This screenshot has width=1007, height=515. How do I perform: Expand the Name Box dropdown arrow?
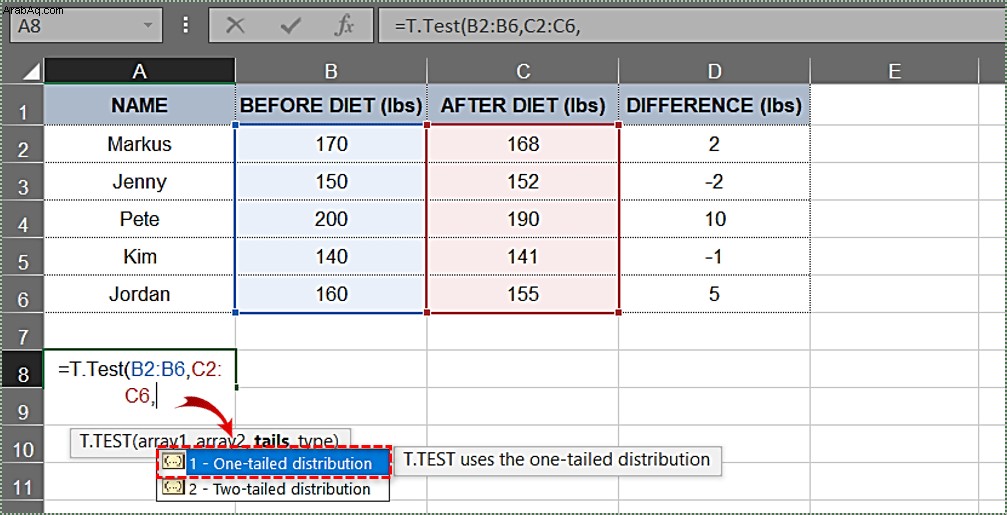(x=148, y=26)
